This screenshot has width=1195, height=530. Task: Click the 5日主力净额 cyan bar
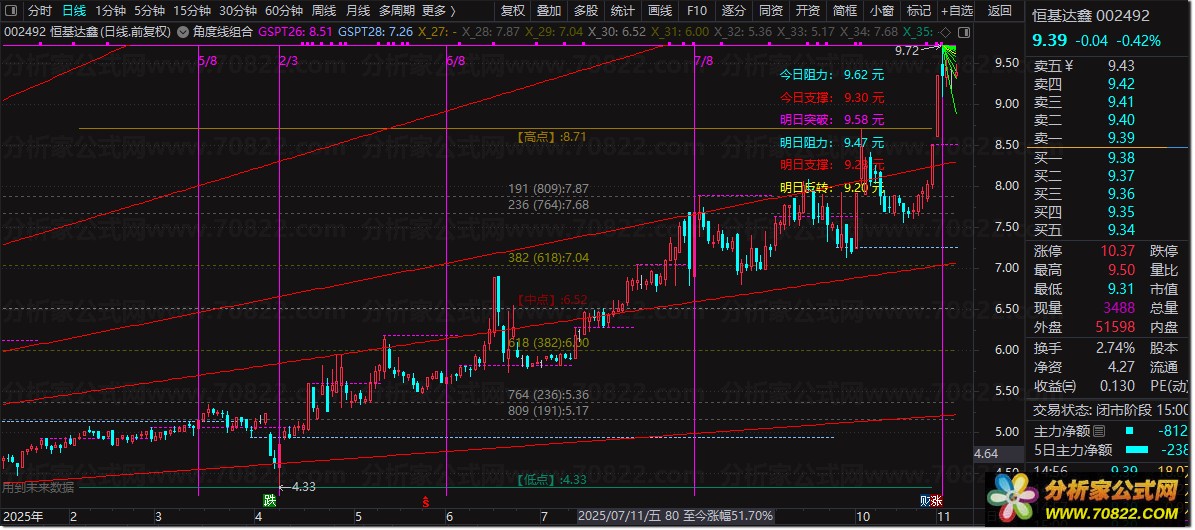pyautogui.click(x=1137, y=450)
